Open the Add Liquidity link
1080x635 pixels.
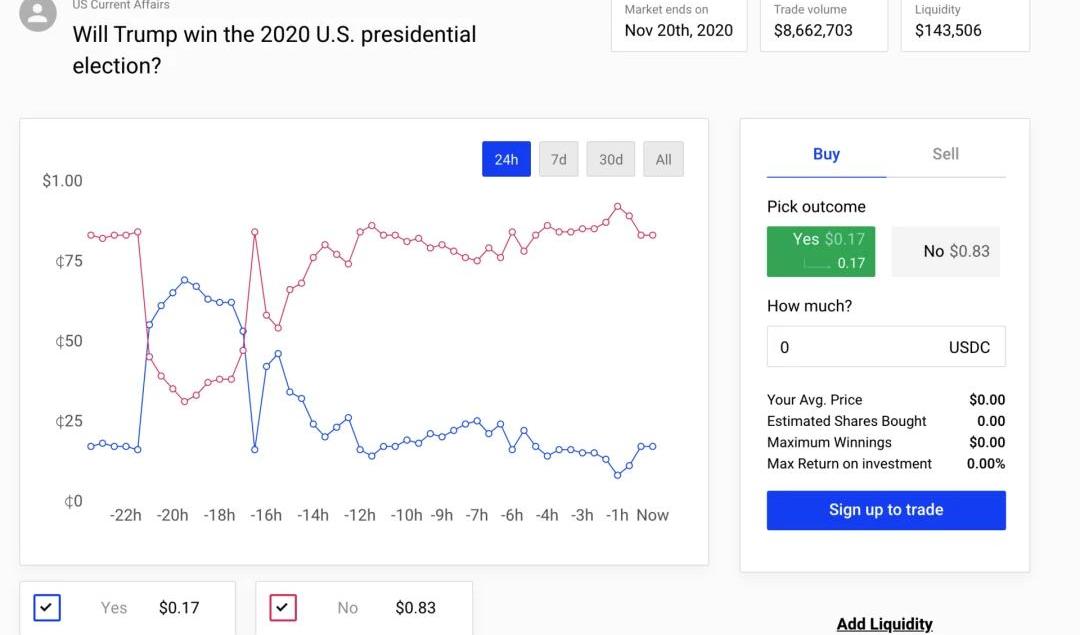[884, 624]
